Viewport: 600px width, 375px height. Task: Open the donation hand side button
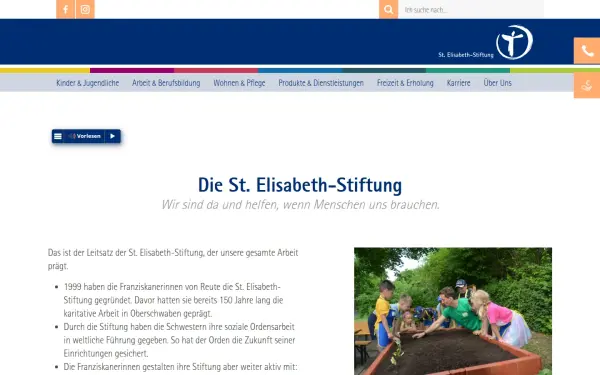(587, 85)
